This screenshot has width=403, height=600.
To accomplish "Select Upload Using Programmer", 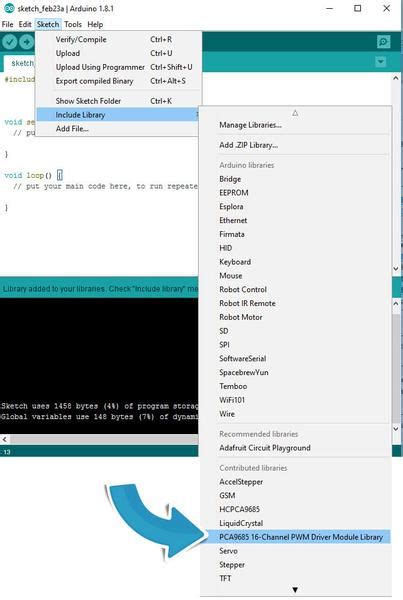I will (x=119, y=67).
